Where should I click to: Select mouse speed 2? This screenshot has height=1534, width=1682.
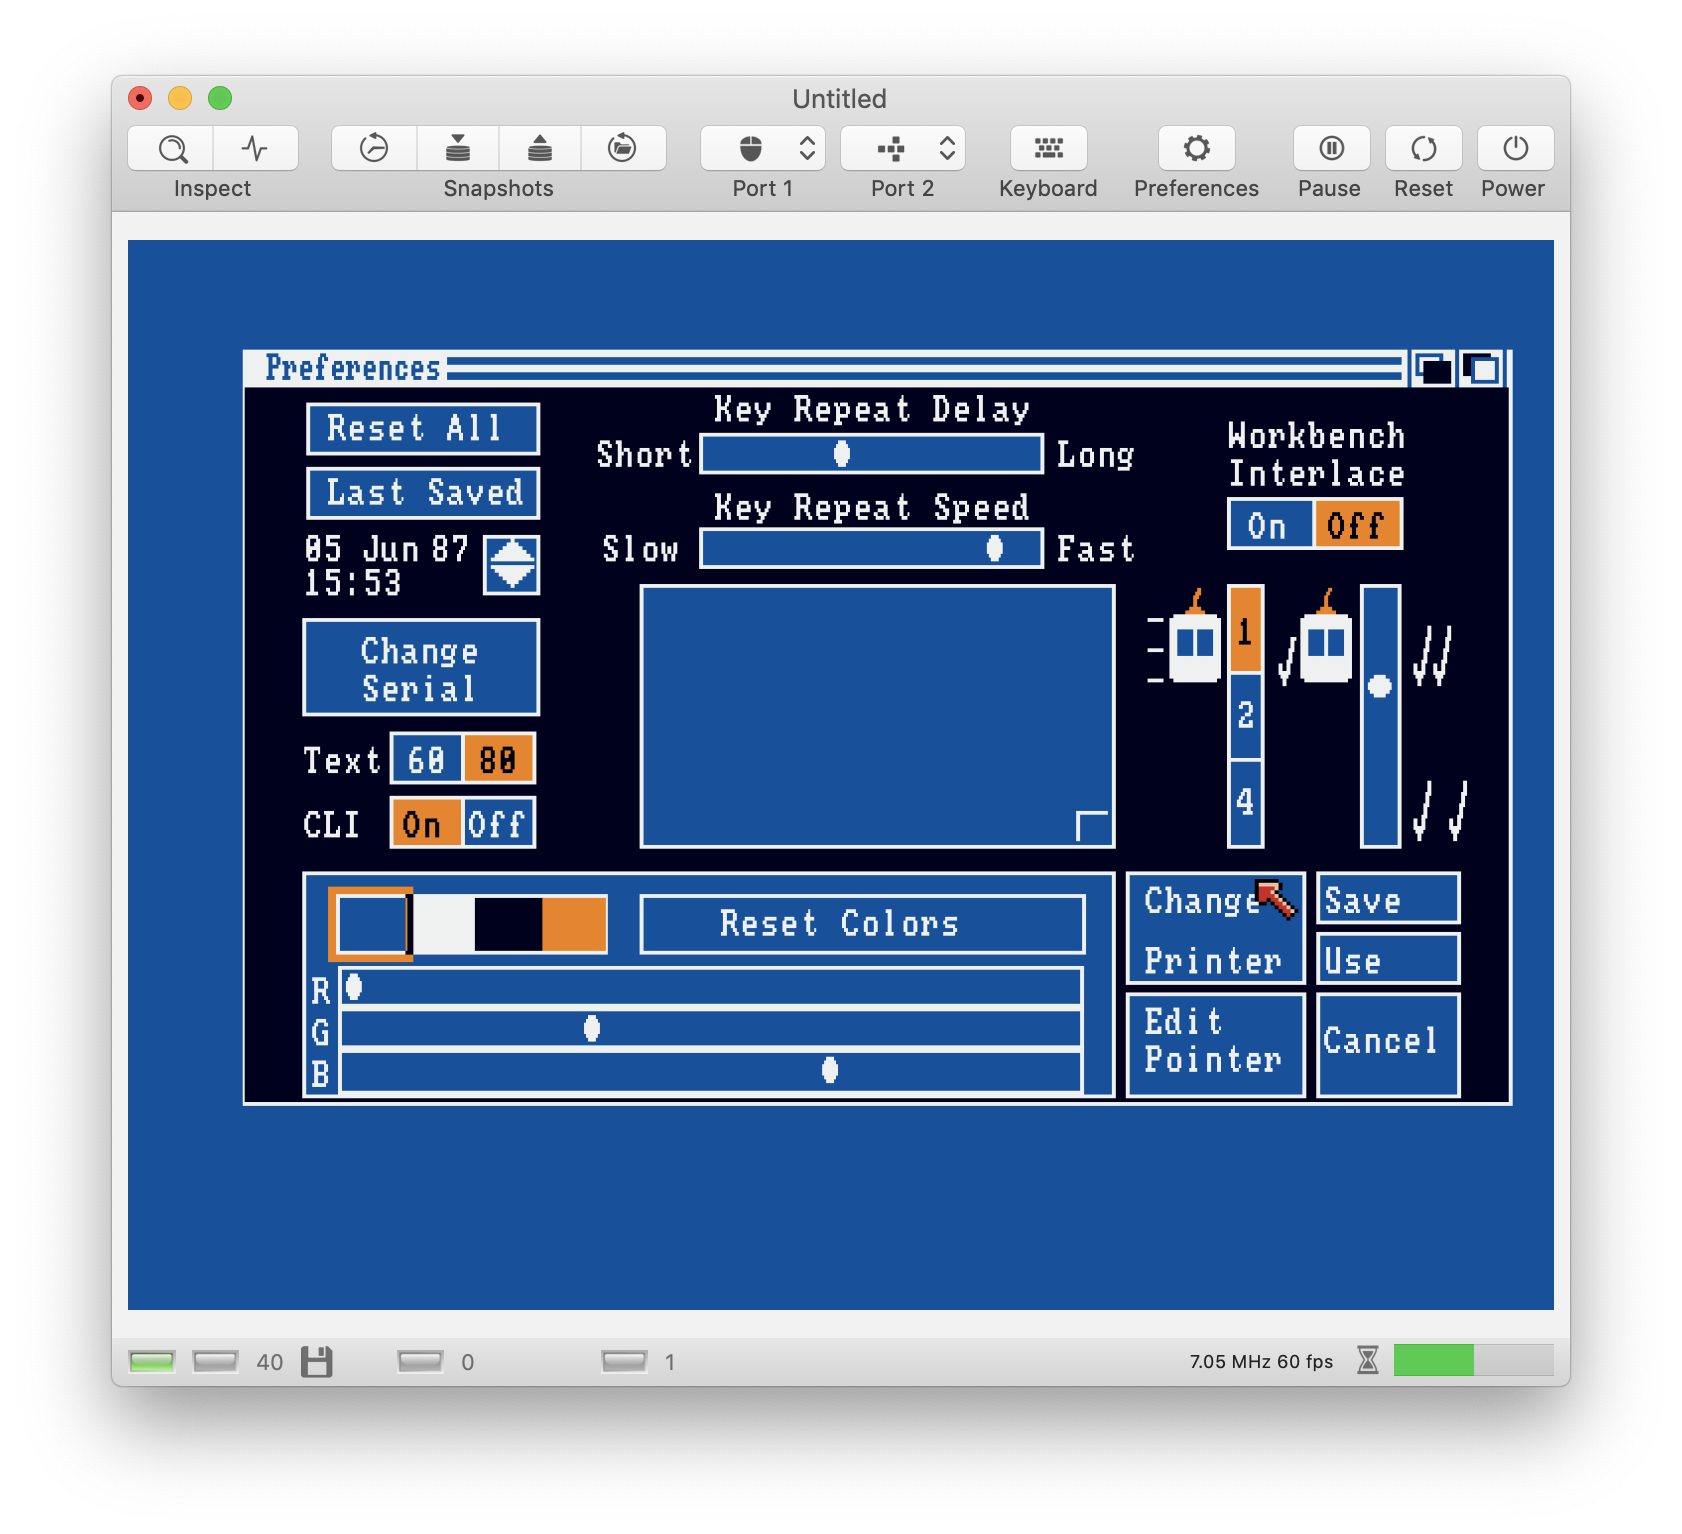(1245, 716)
